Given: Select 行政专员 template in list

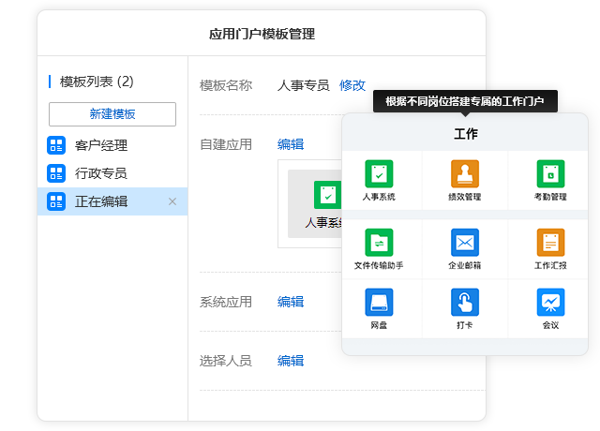Looking at the screenshot, I should pos(101,174).
